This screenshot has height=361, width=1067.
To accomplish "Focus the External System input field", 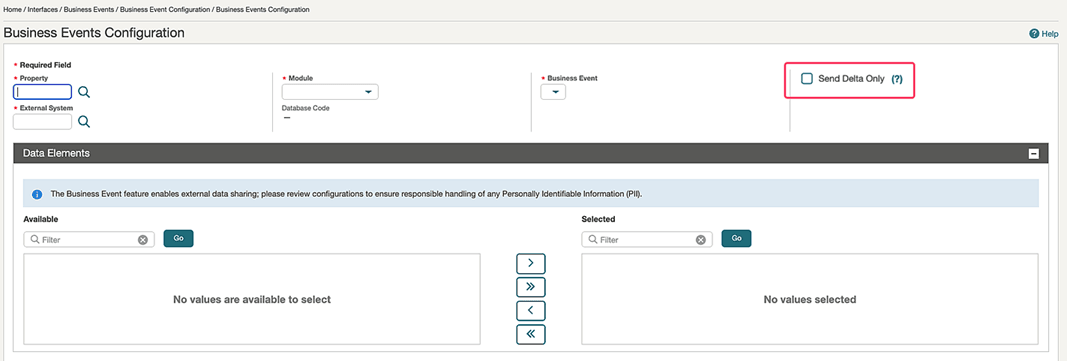I will (x=42, y=122).
